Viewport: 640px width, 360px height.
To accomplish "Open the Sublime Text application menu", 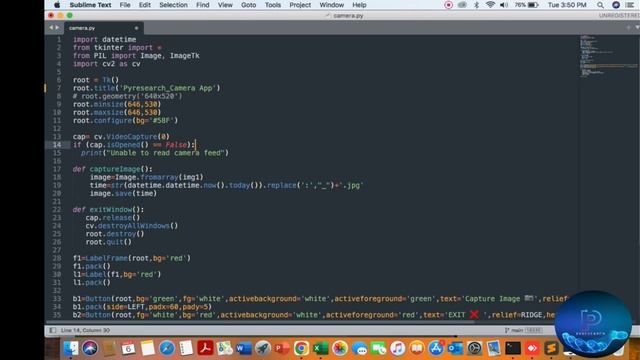I will pyautogui.click(x=90, y=5).
